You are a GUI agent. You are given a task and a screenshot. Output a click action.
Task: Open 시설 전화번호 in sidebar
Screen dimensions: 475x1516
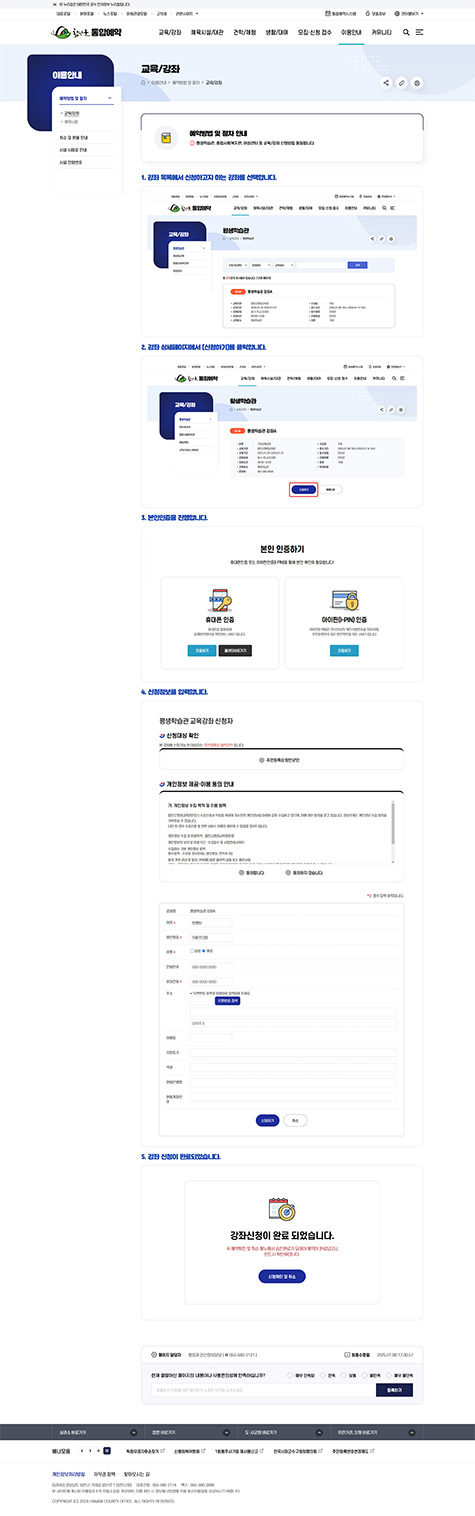coord(71,161)
